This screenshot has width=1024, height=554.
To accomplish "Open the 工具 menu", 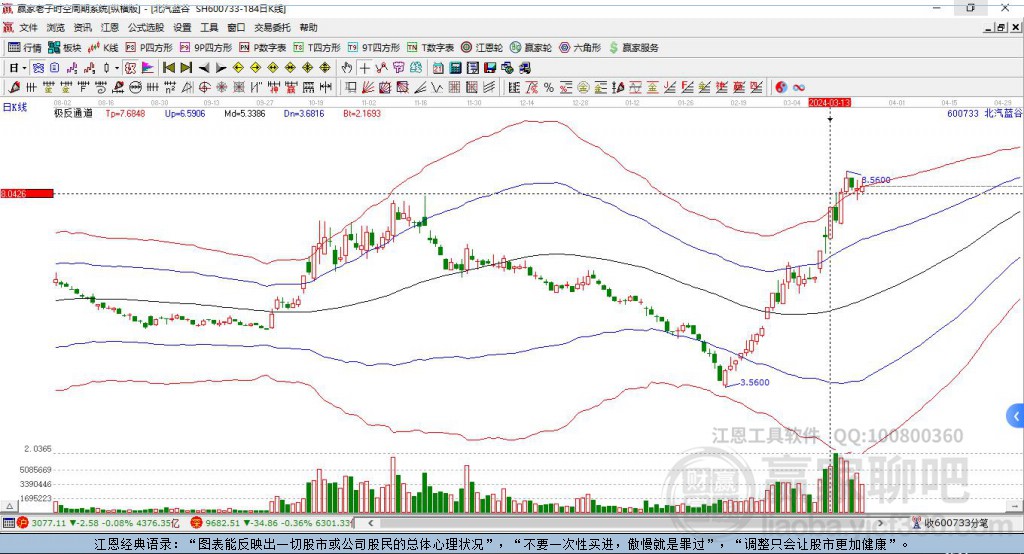I will tap(209, 27).
